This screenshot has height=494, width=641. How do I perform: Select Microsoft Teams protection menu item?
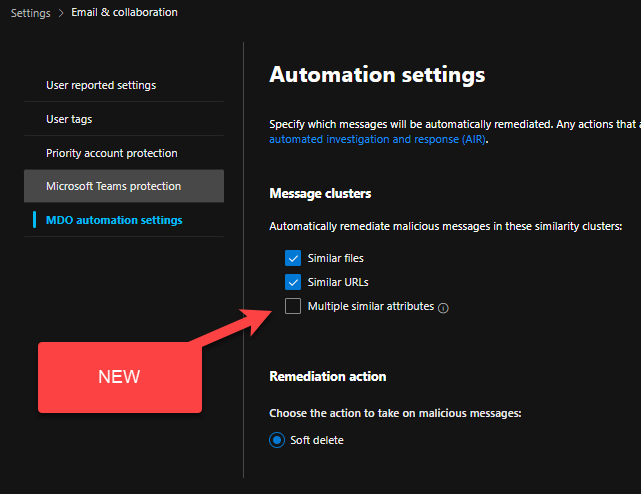(x=124, y=186)
